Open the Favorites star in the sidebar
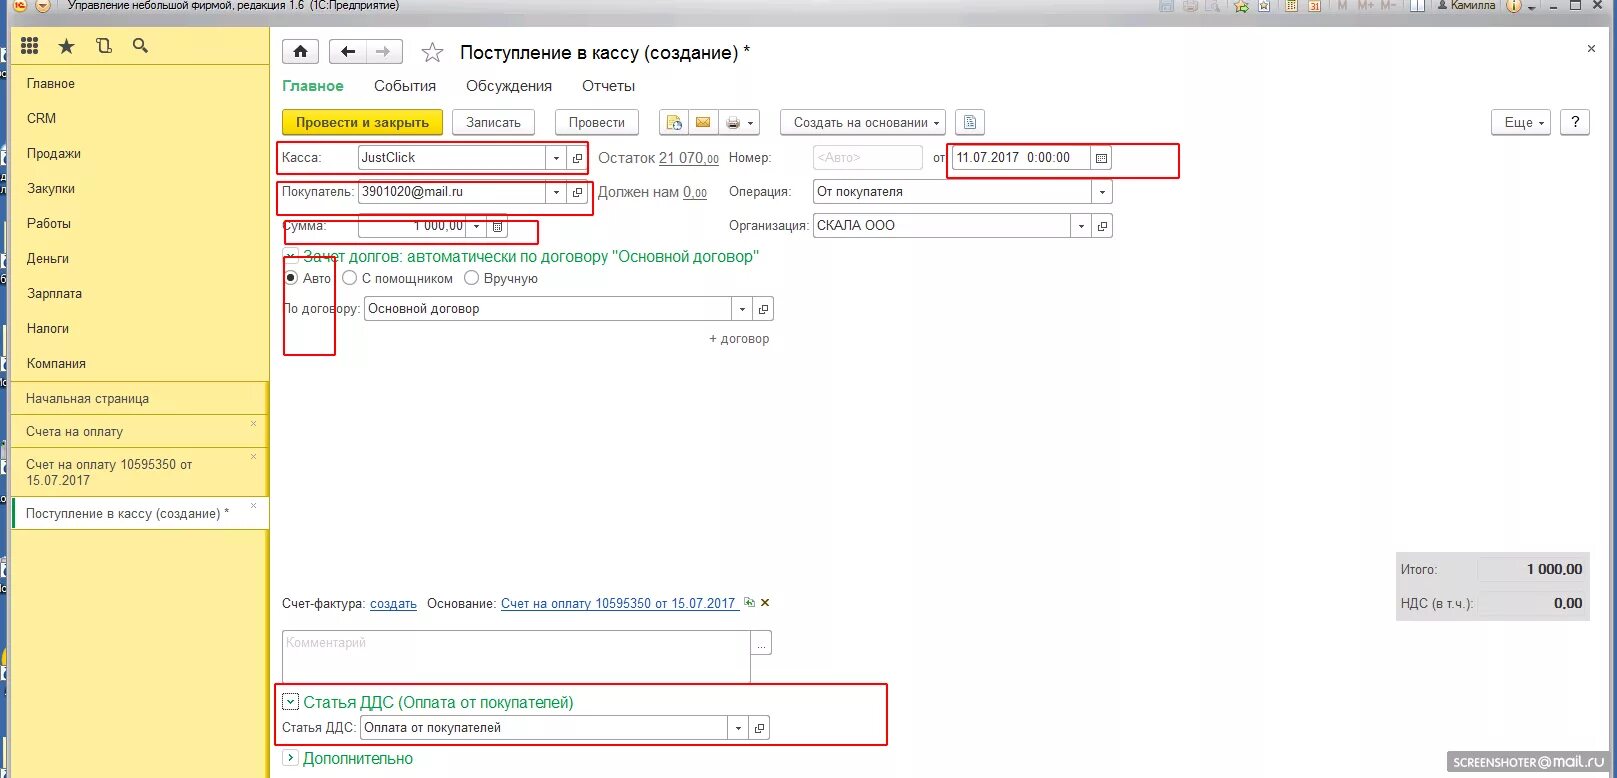1617x778 pixels. tap(66, 46)
